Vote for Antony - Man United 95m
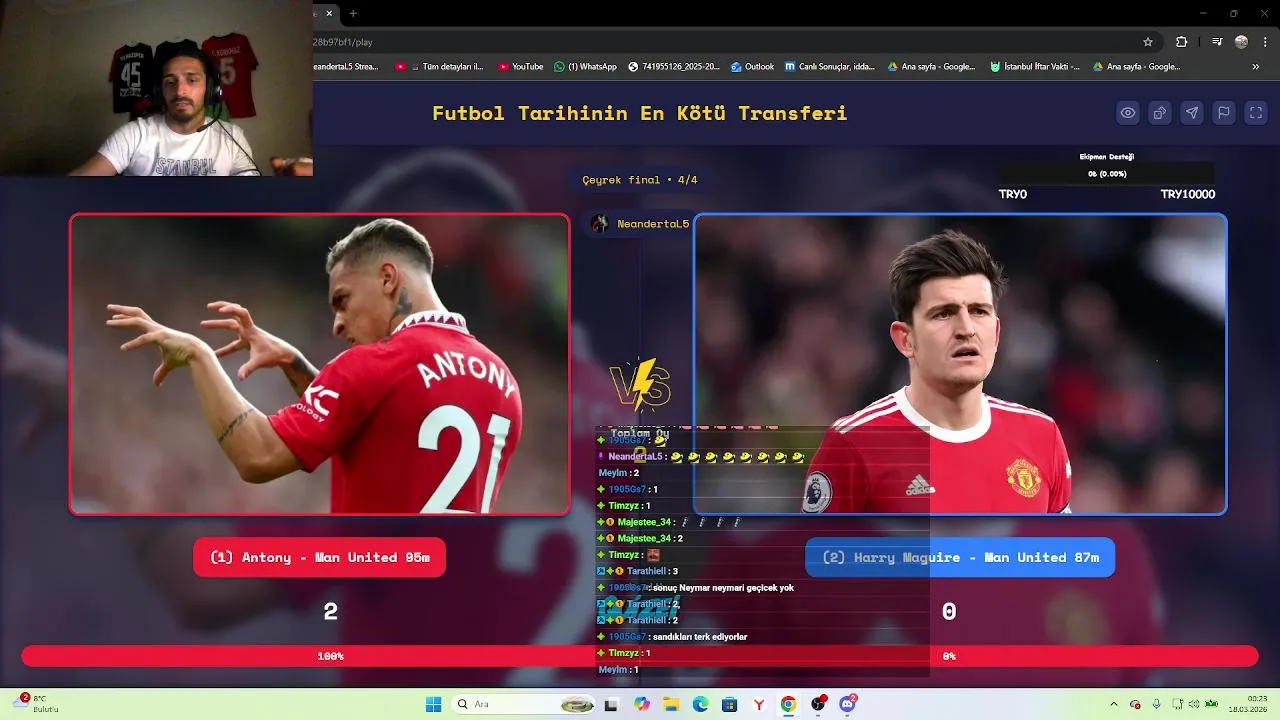Screen dimensions: 1280x720 319,557
